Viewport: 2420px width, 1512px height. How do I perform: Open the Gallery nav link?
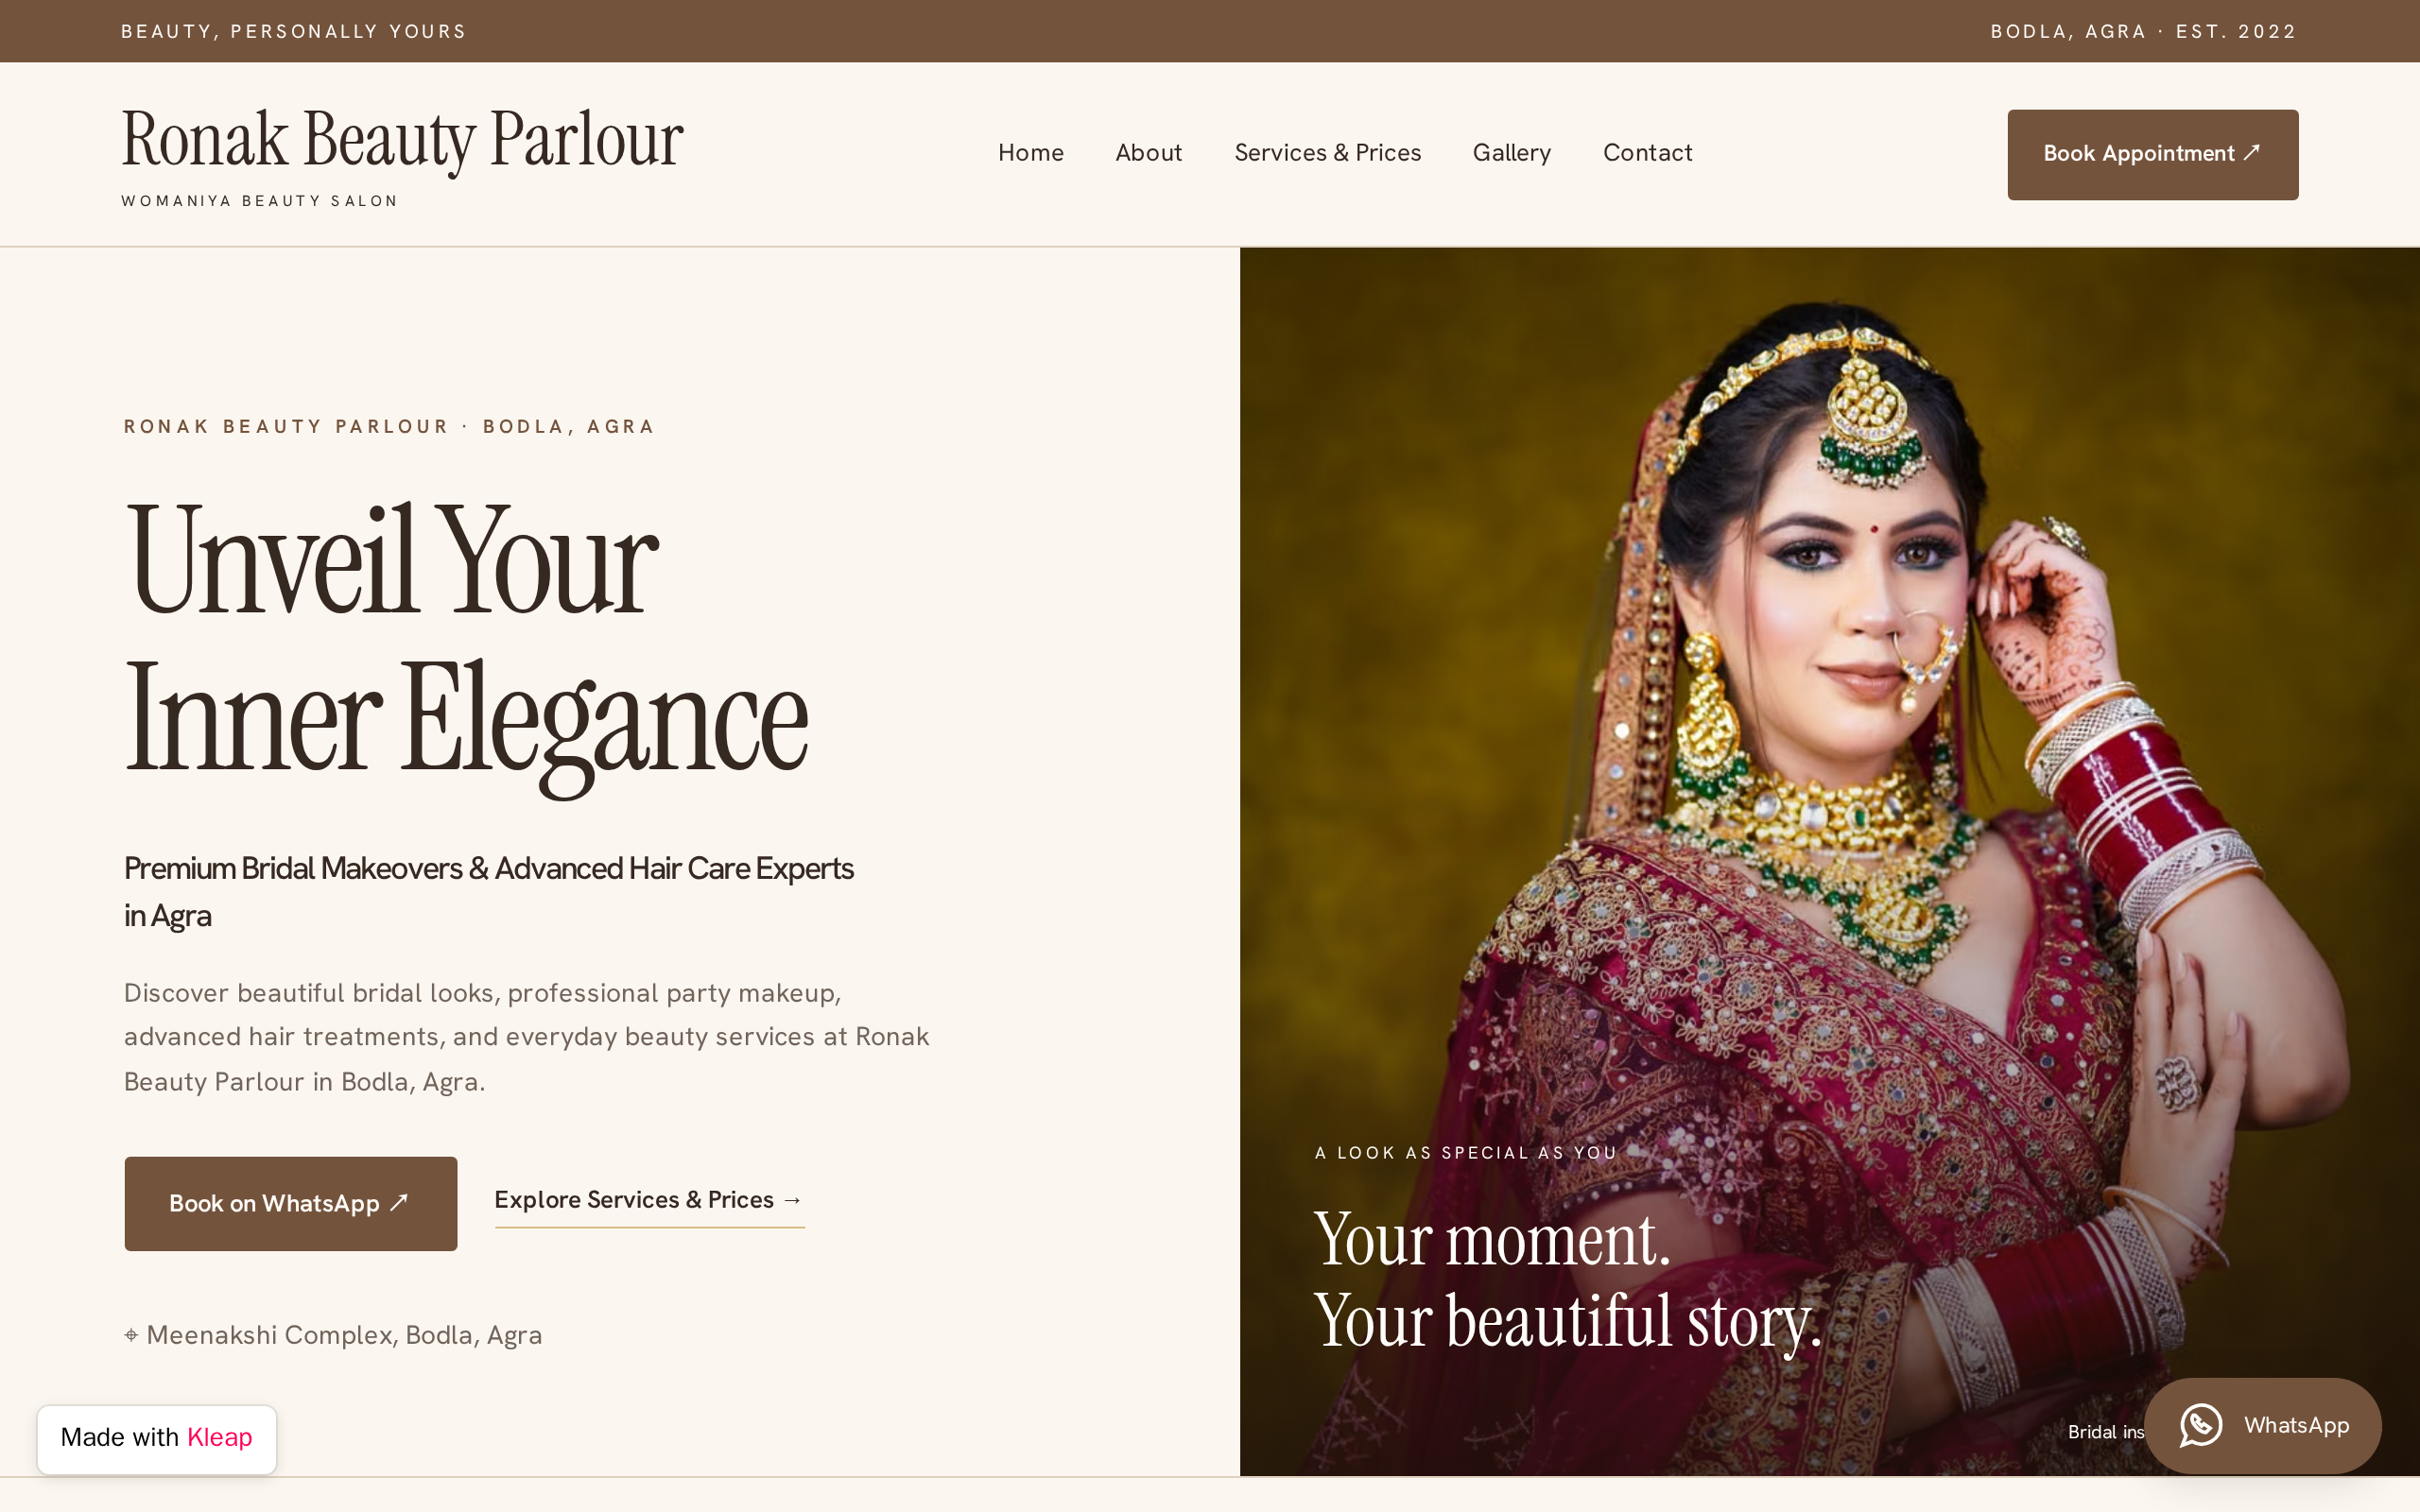coord(1511,153)
